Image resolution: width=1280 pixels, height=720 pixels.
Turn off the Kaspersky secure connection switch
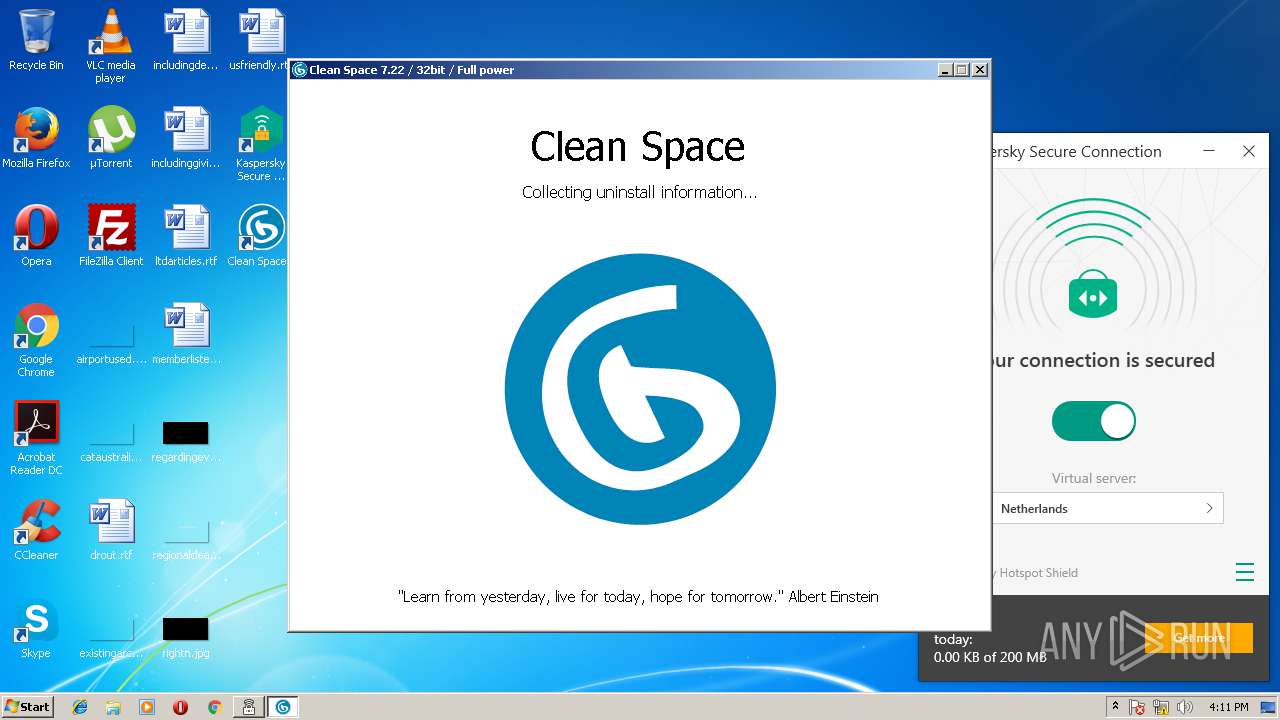[1094, 421]
